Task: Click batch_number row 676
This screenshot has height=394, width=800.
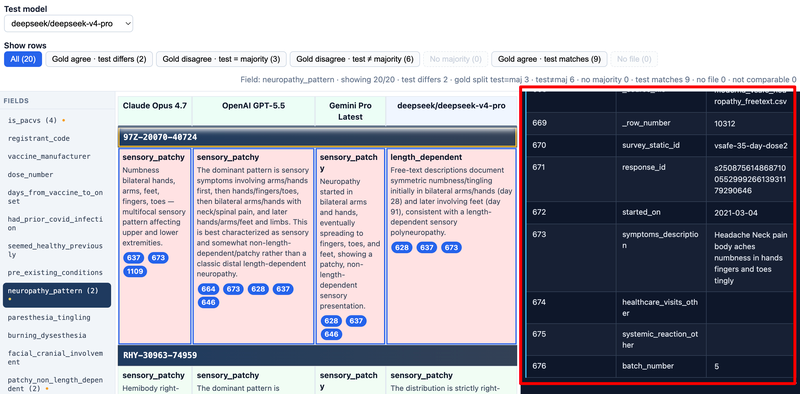Action: tap(661, 366)
